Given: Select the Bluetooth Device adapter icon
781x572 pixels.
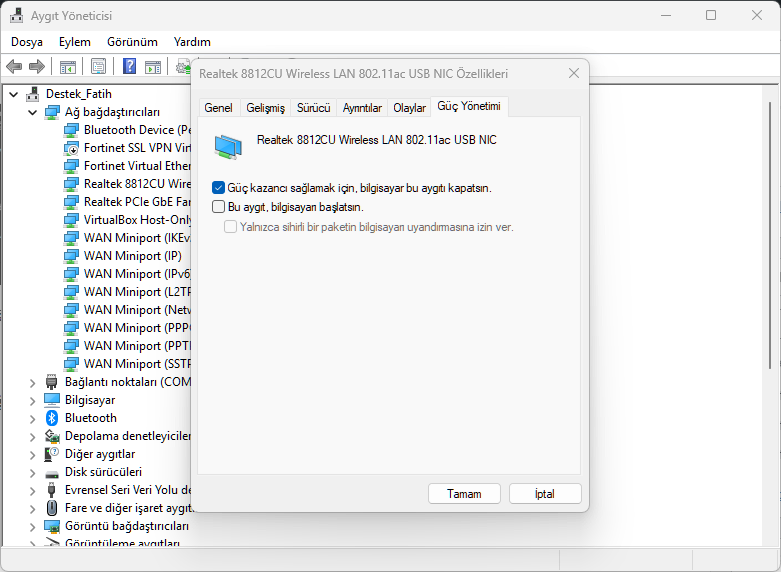Looking at the screenshot, I should 71,130.
